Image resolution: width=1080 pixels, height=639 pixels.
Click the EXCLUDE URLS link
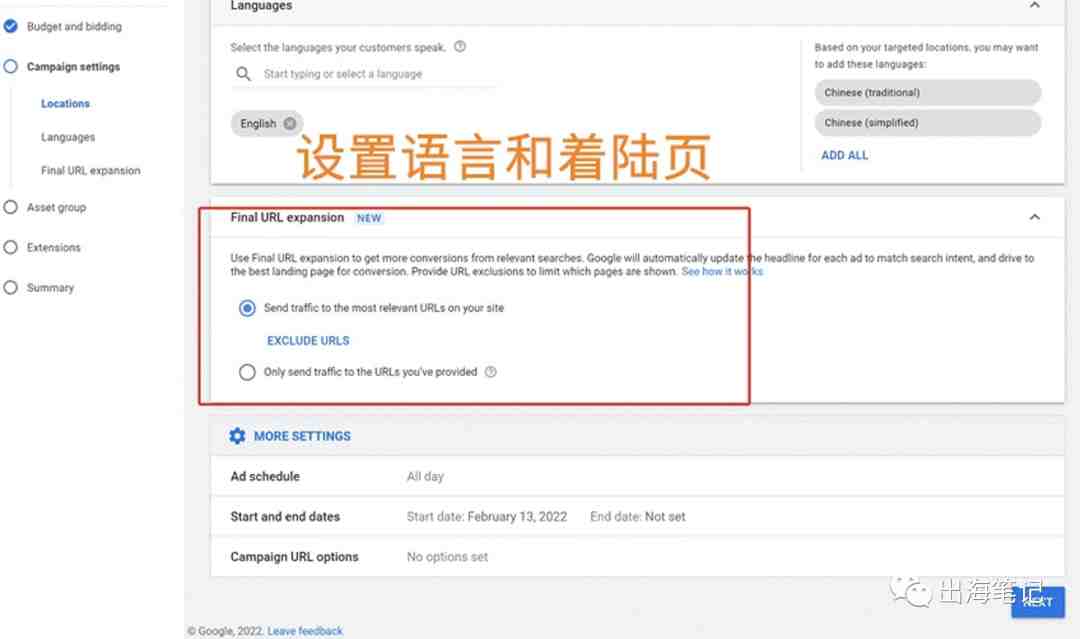[x=308, y=341]
